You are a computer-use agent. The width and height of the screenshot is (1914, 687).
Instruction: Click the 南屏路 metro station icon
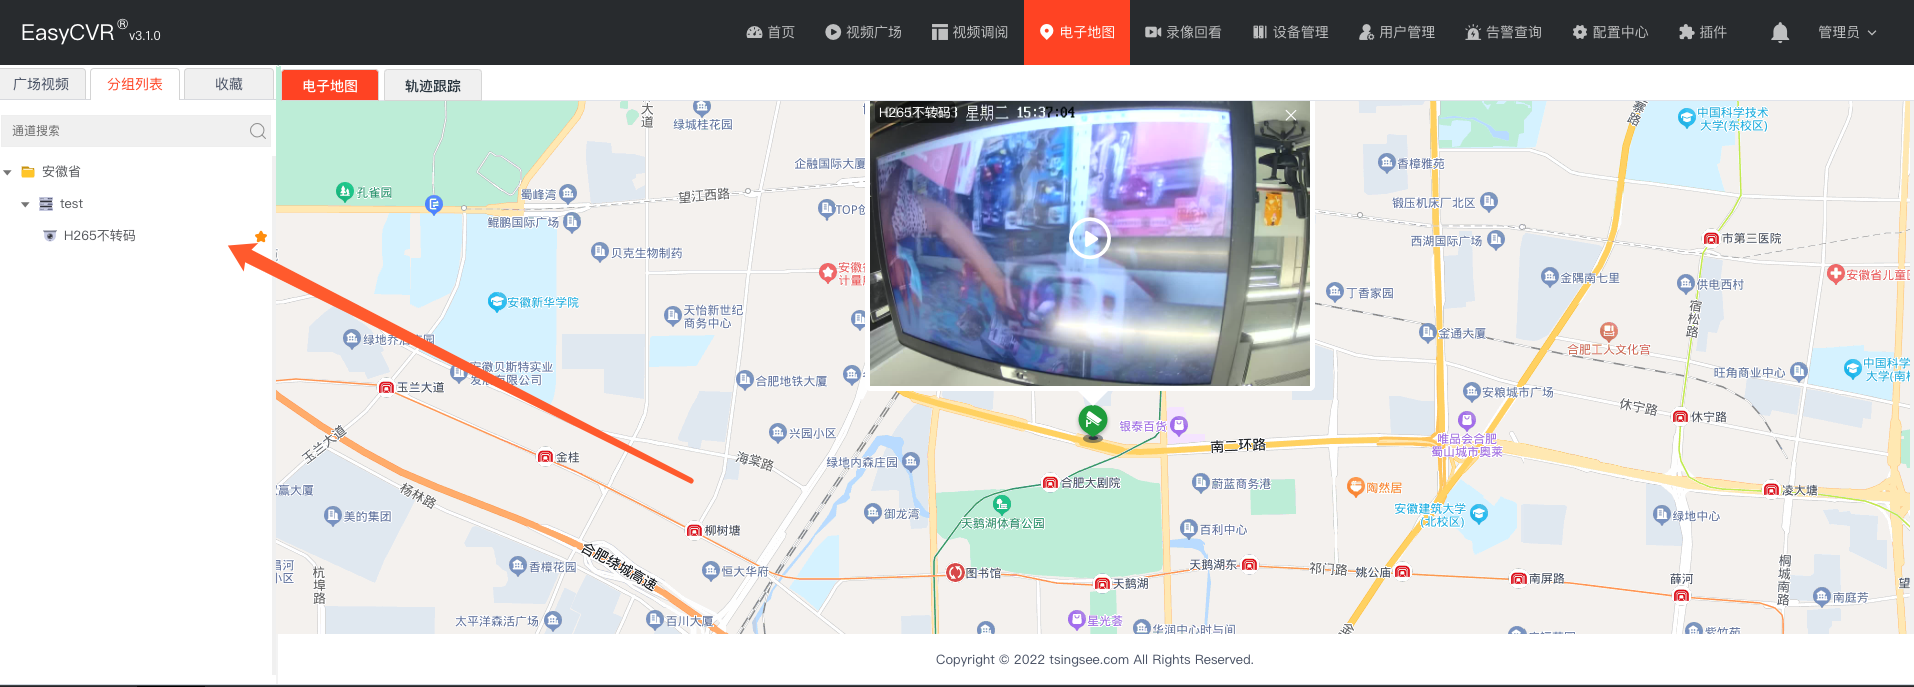pos(1518,579)
